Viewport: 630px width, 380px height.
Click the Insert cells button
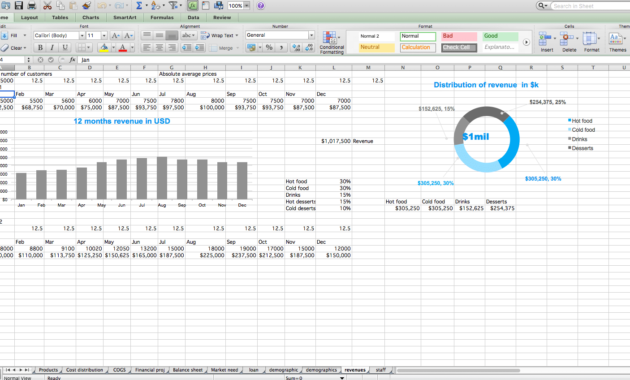click(x=547, y=42)
